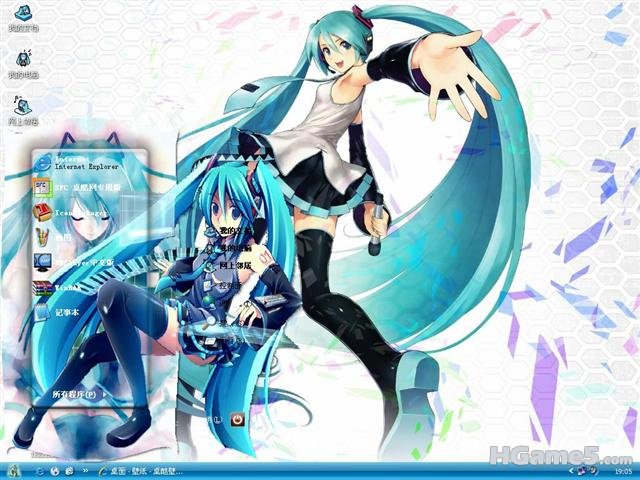
Task: Open the monitor icon player entry
Action: tap(73, 262)
